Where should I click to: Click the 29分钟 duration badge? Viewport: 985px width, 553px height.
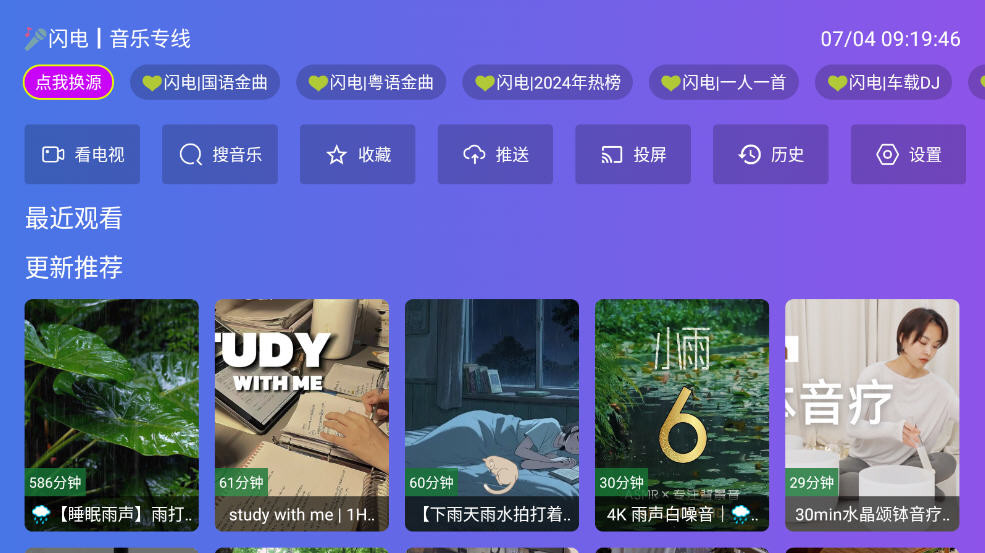(812, 483)
